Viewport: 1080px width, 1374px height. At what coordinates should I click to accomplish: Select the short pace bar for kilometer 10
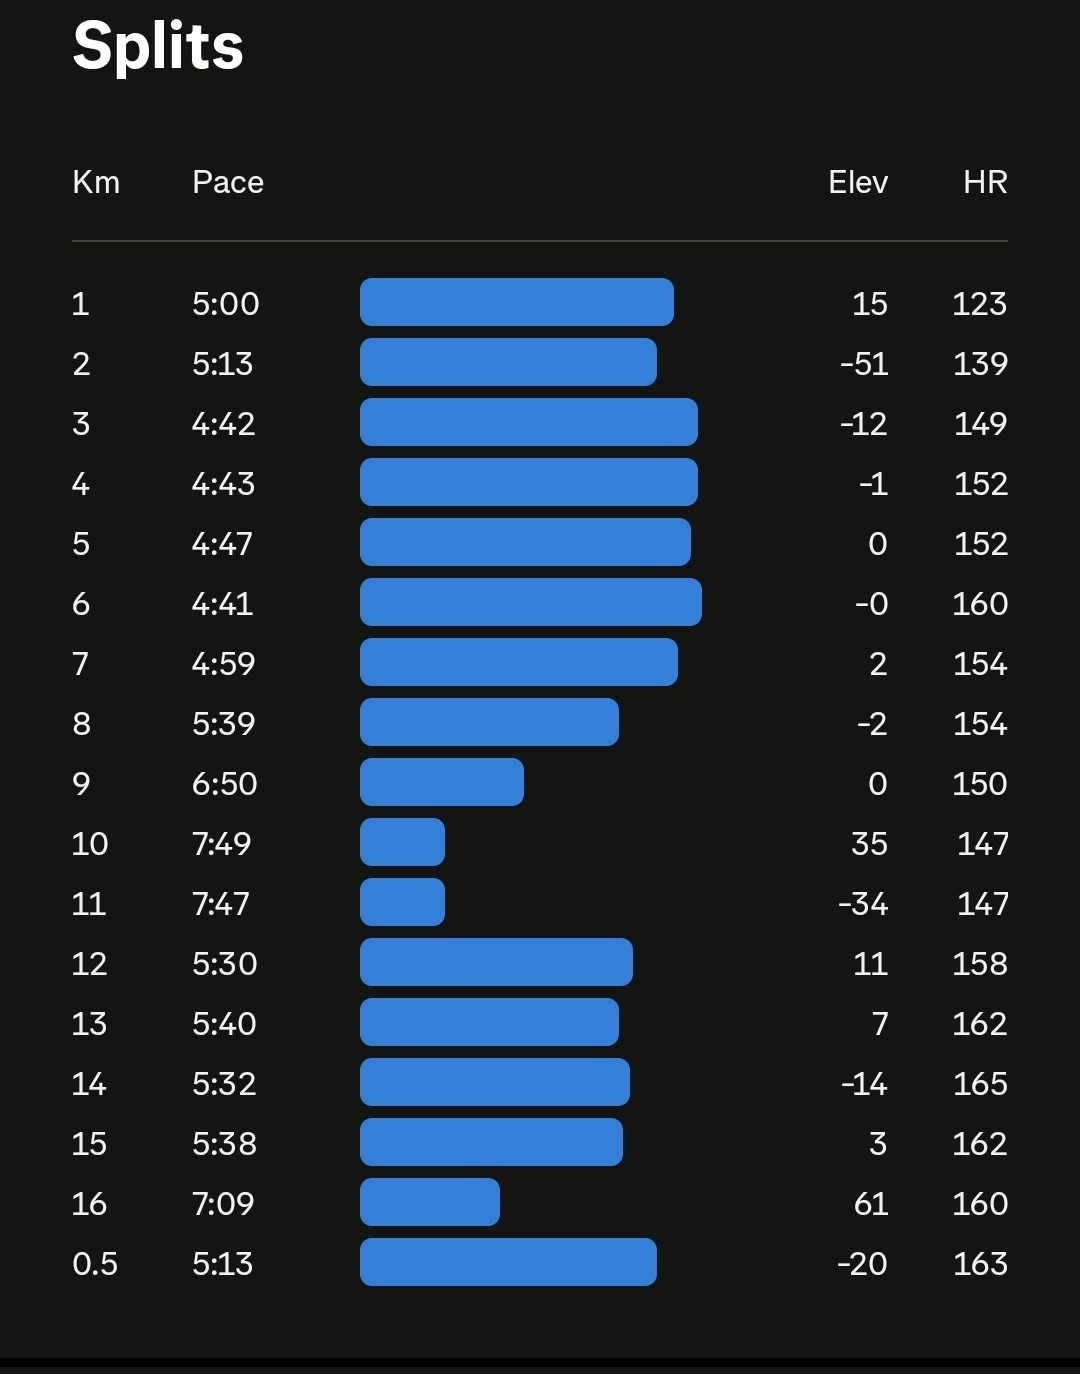click(x=402, y=842)
